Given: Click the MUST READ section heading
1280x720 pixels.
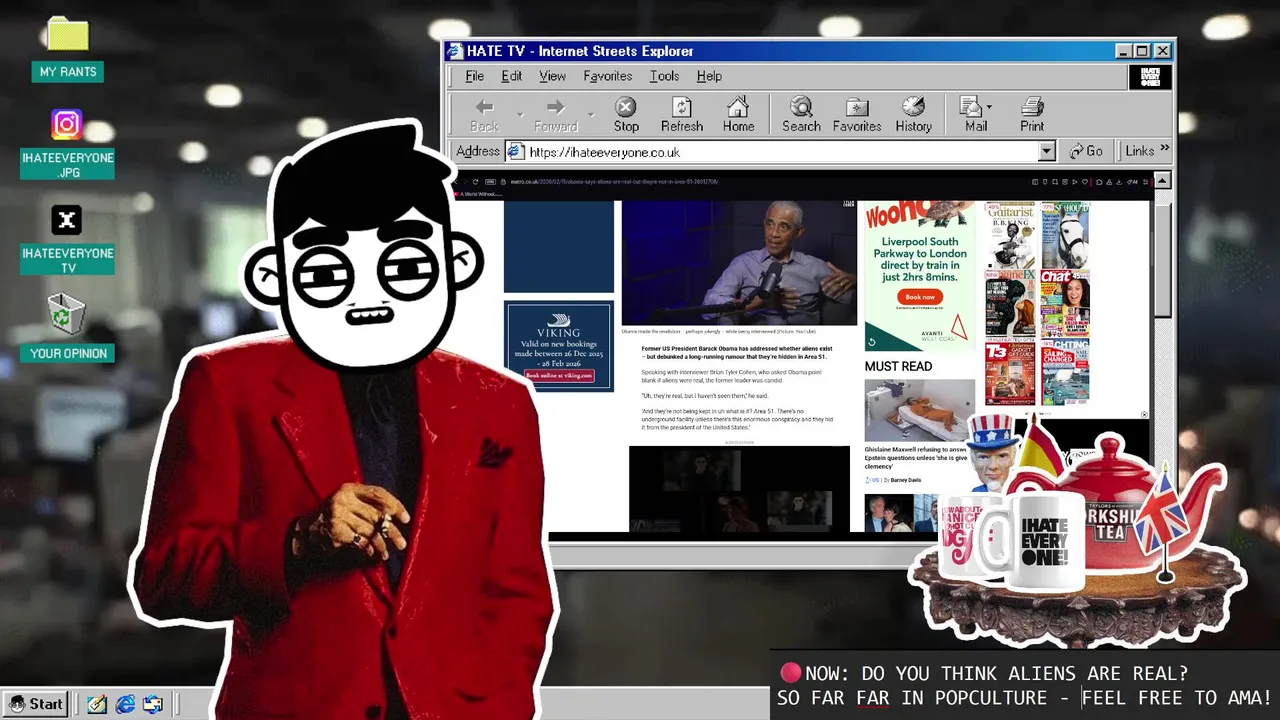Looking at the screenshot, I should (898, 367).
